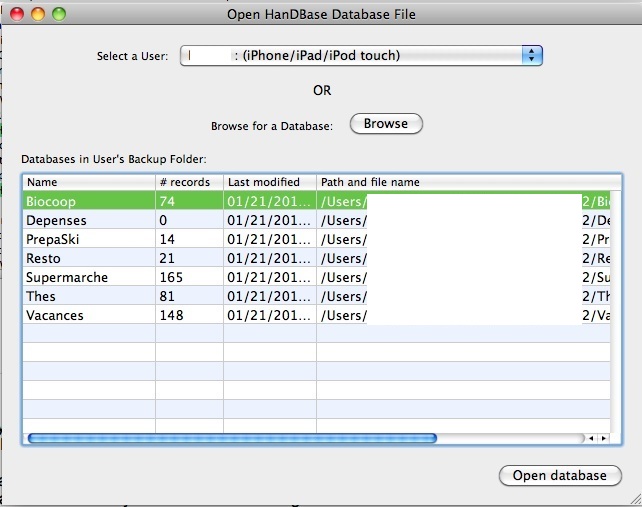This screenshot has width=642, height=507.
Task: Click the scroll left arrow
Action: point(591,438)
